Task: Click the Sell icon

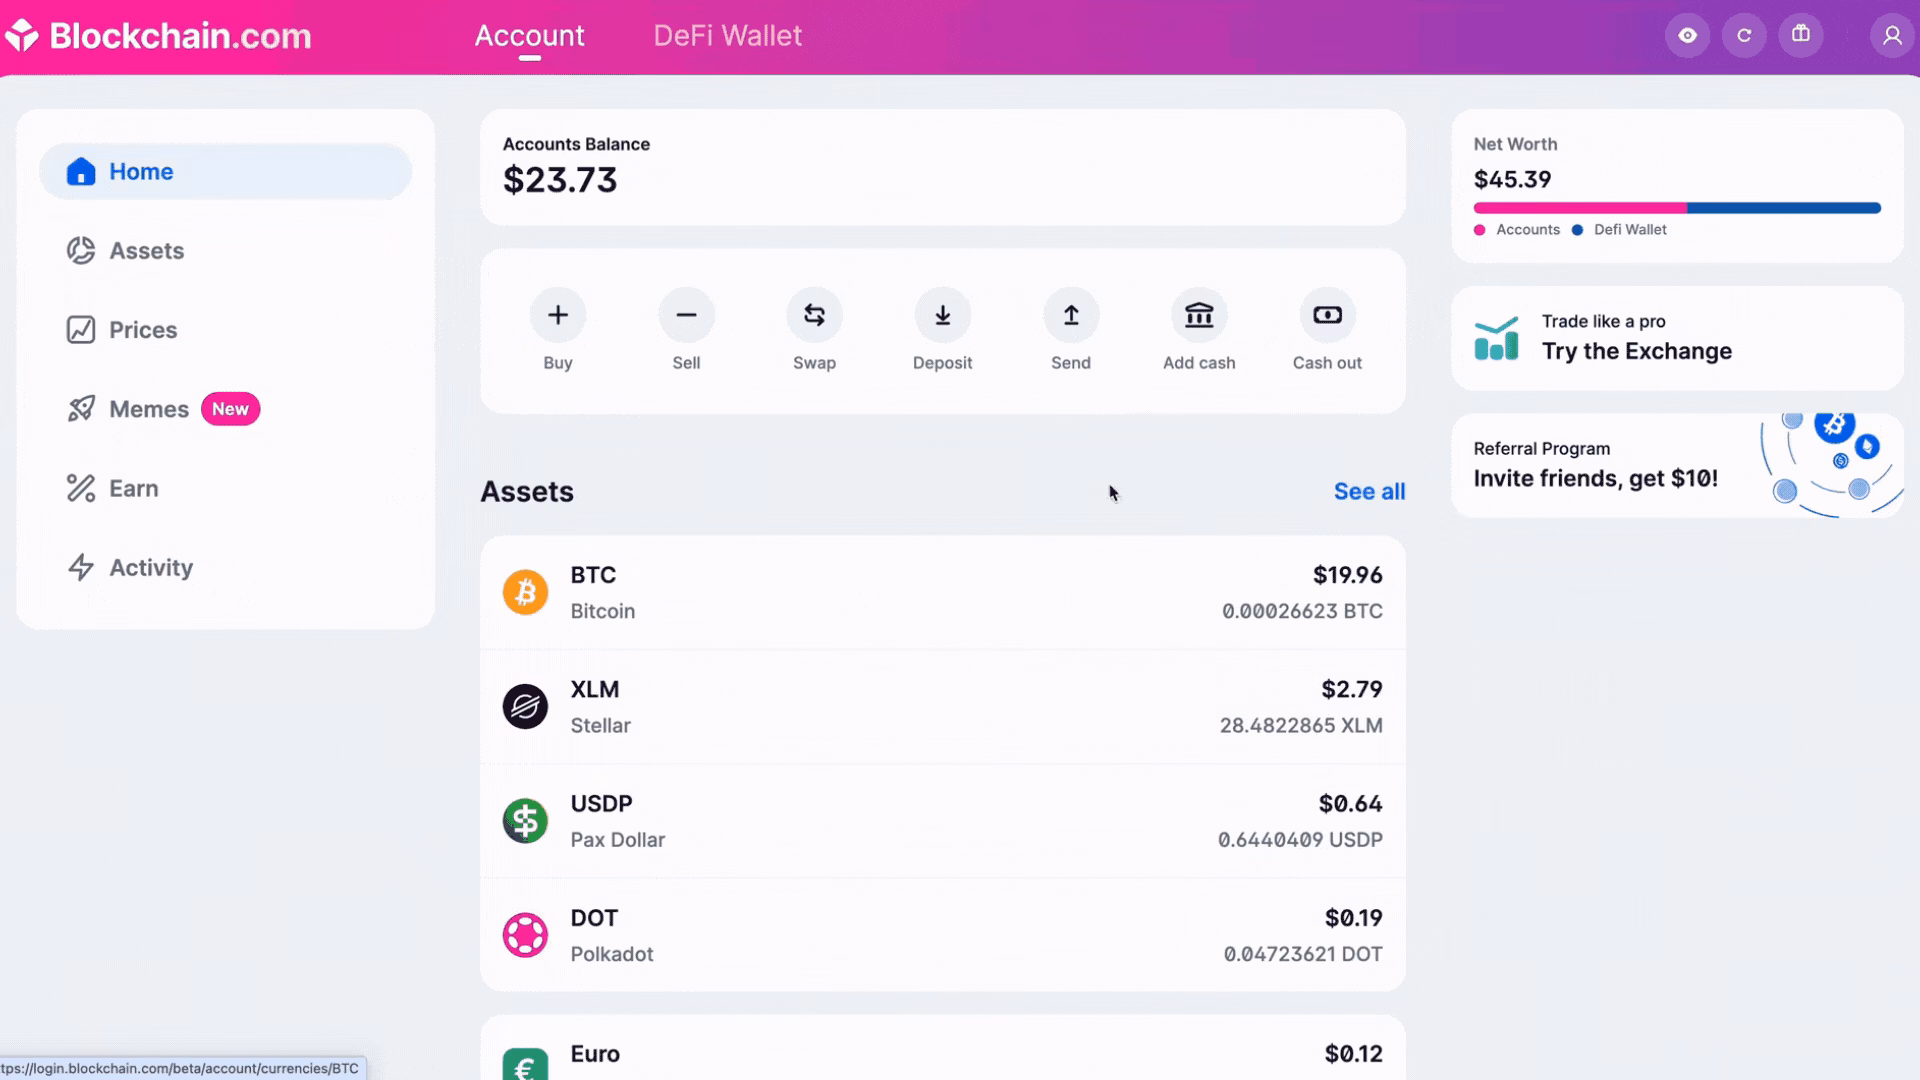Action: (686, 314)
